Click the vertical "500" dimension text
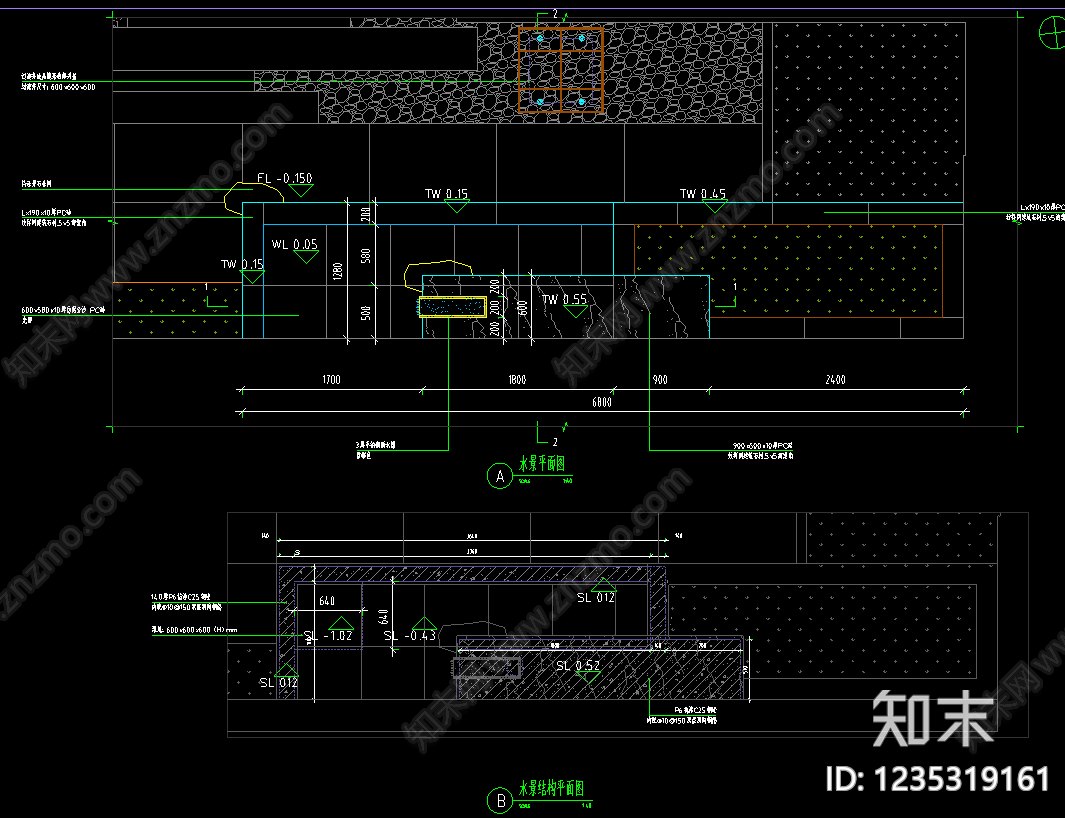Screen dimensions: 1065x818 point(366,313)
